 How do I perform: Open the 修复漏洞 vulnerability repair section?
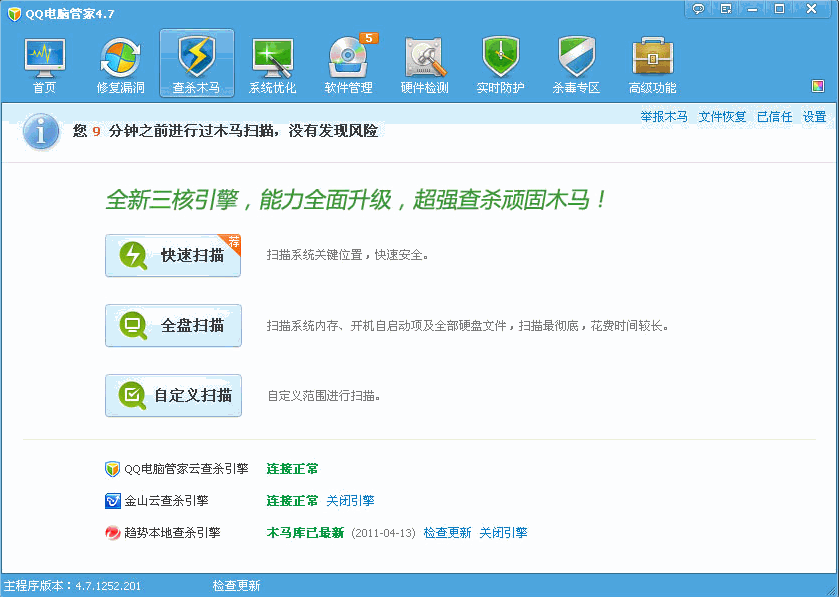tap(120, 65)
